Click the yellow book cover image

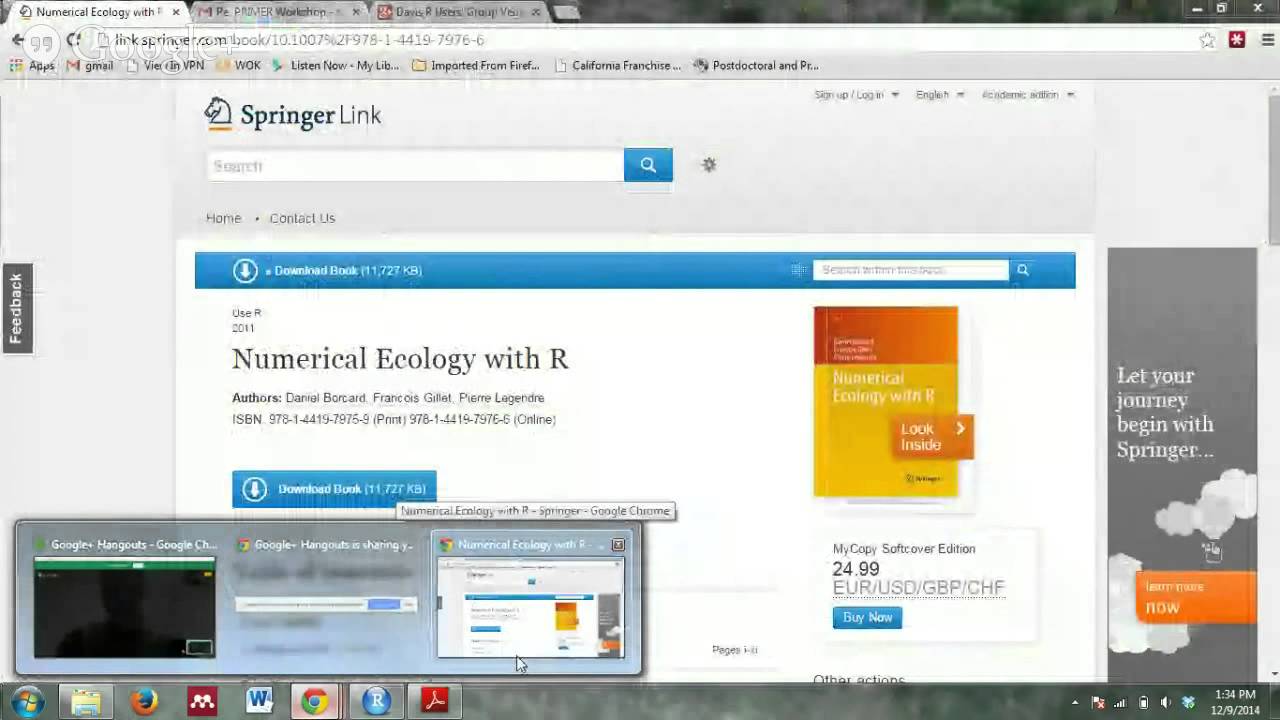pos(886,401)
